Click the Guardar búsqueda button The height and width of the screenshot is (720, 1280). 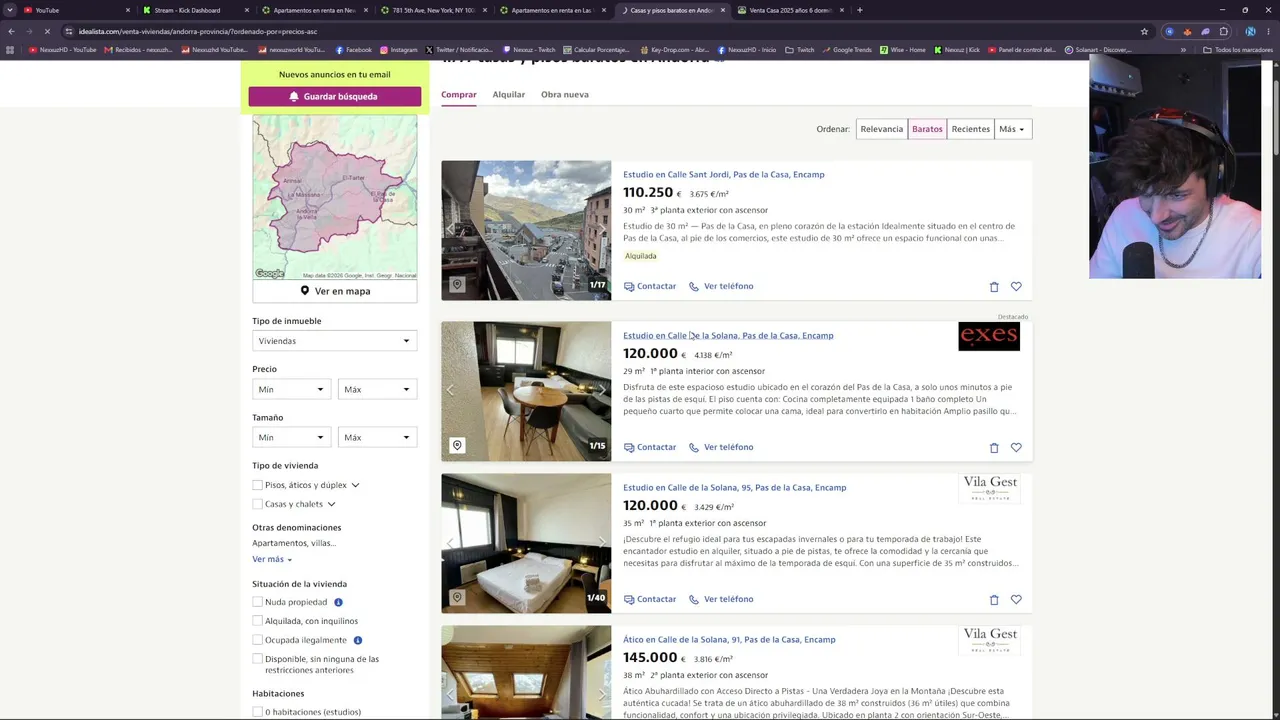point(335,97)
